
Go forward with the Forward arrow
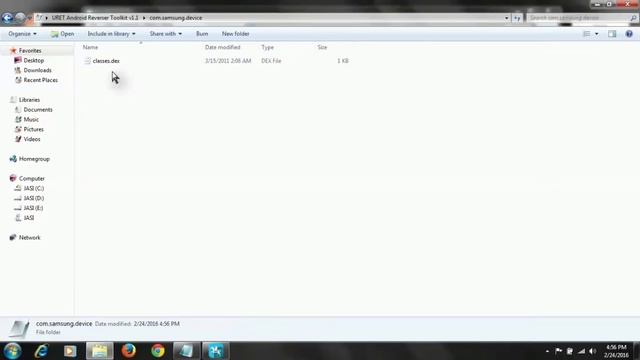pyautogui.click(x=20, y=18)
